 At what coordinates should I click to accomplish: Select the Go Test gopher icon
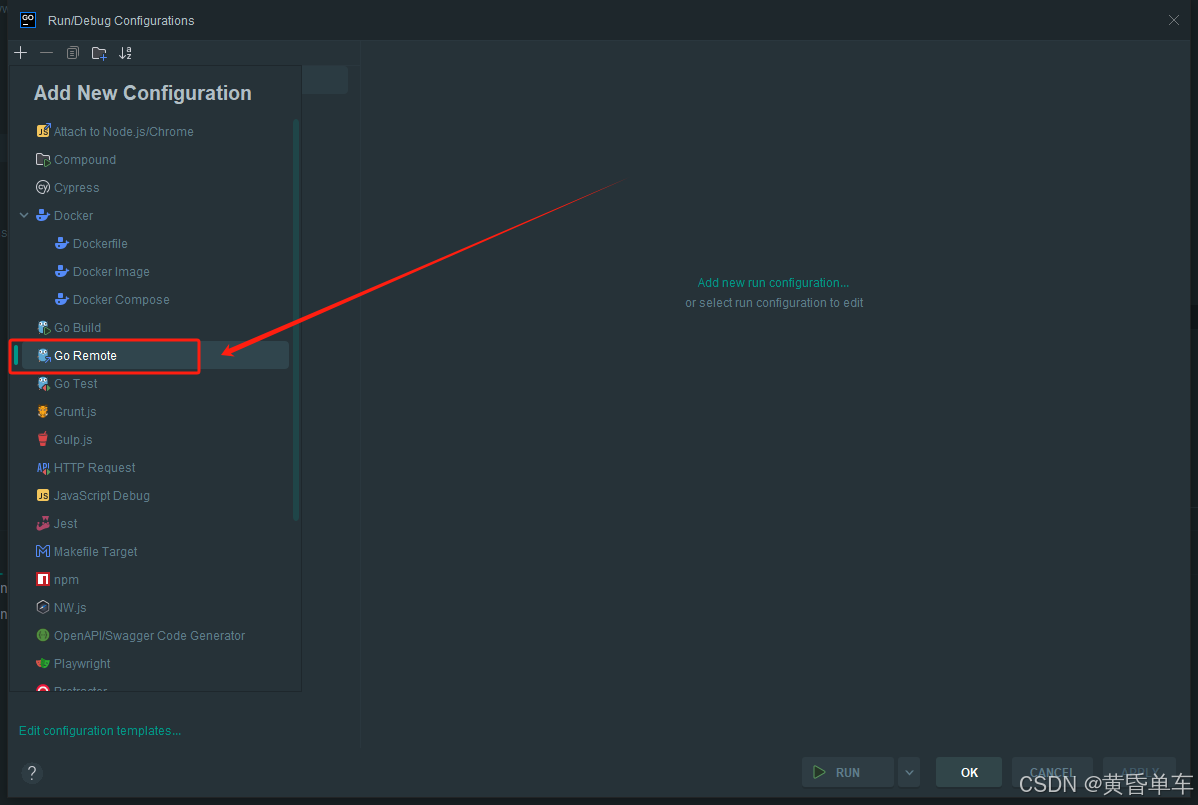(x=43, y=383)
